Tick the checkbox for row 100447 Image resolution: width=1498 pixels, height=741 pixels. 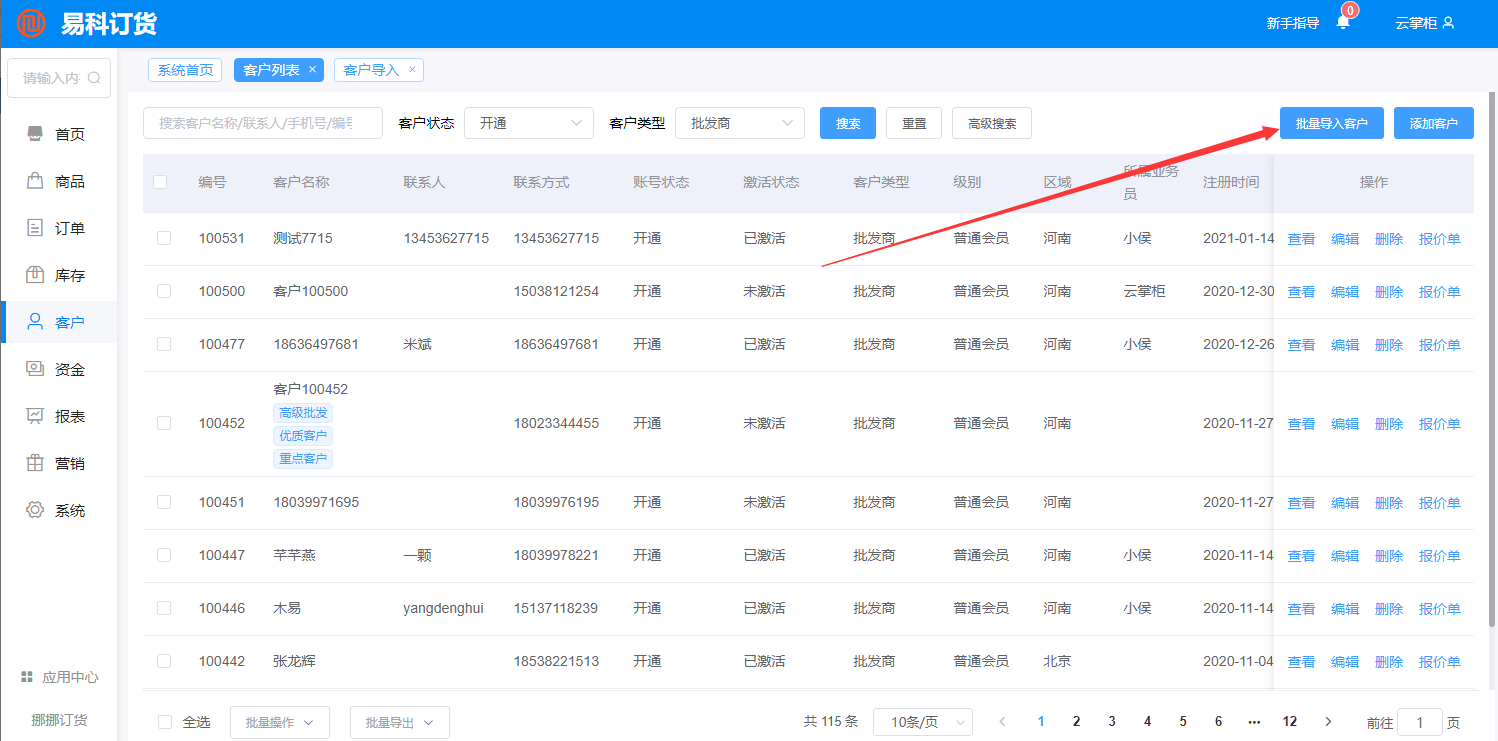pos(164,555)
